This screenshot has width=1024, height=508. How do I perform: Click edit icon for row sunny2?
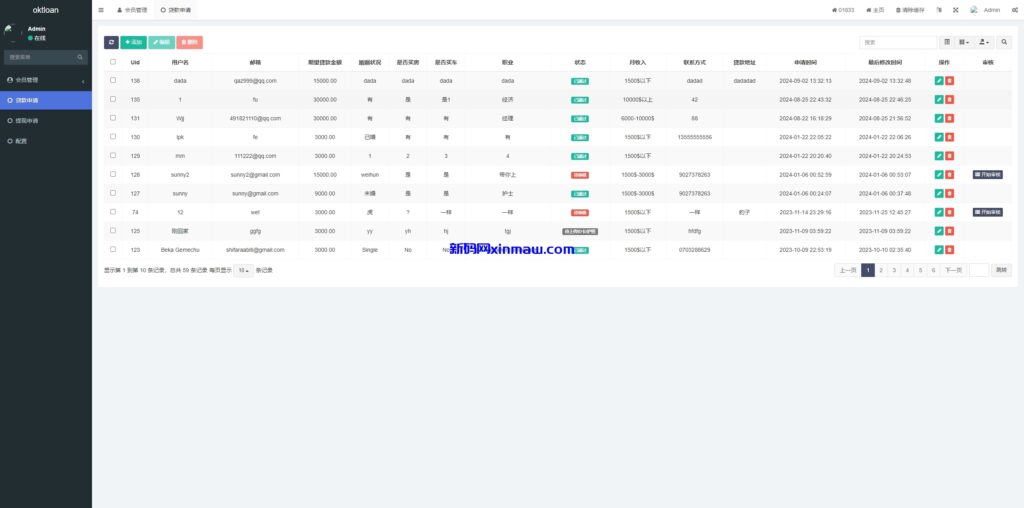coord(938,174)
